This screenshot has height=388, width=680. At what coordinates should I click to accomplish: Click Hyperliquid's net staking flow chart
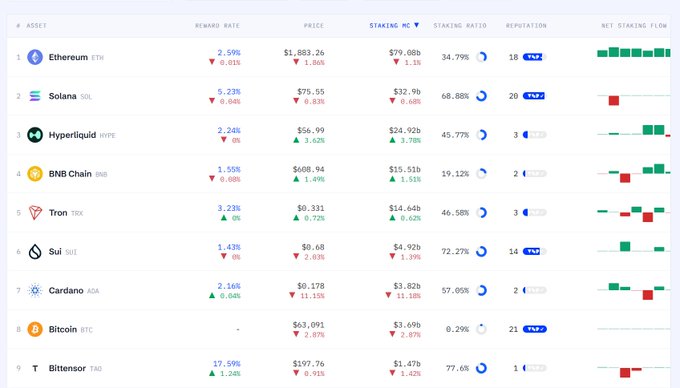tap(634, 130)
